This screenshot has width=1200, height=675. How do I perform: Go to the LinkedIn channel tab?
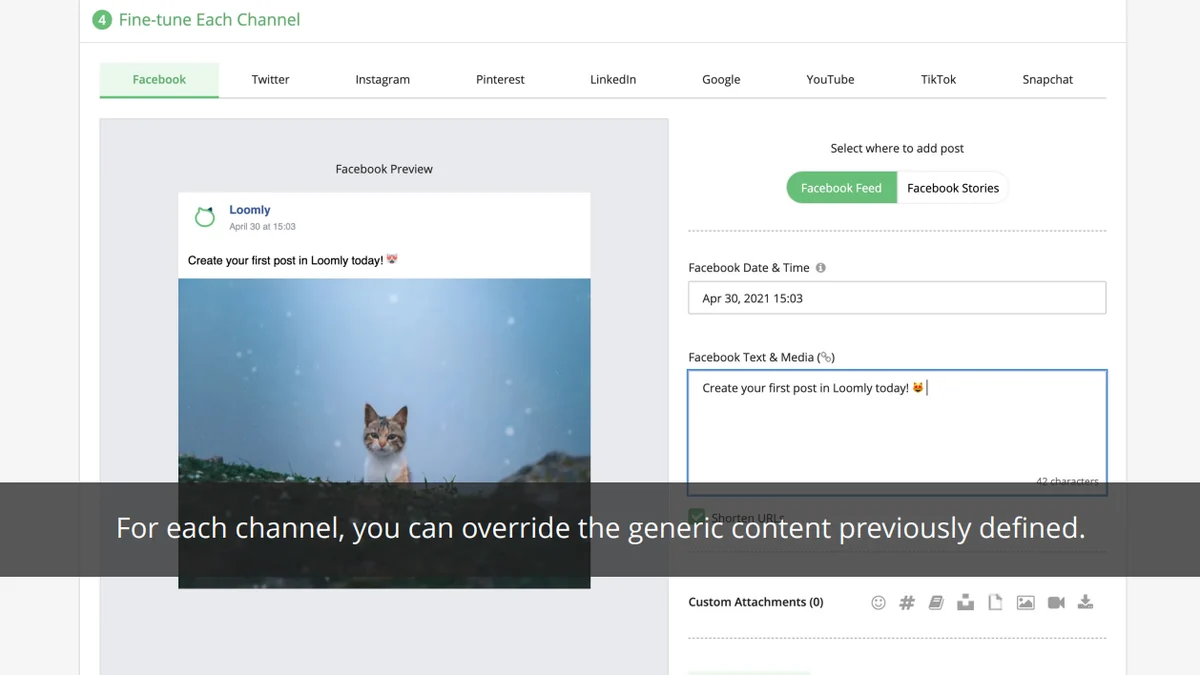coord(613,79)
